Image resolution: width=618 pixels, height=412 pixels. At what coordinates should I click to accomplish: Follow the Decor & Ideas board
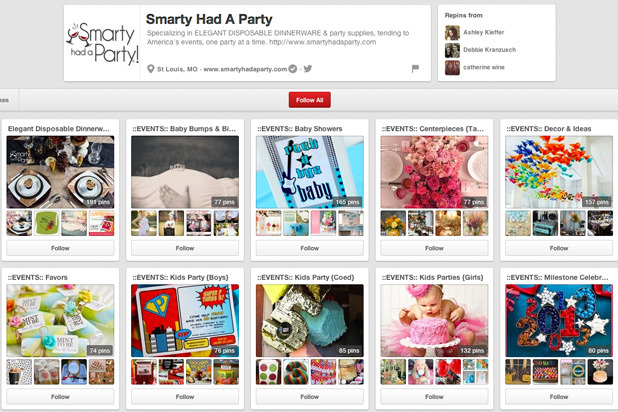[x=558, y=248]
